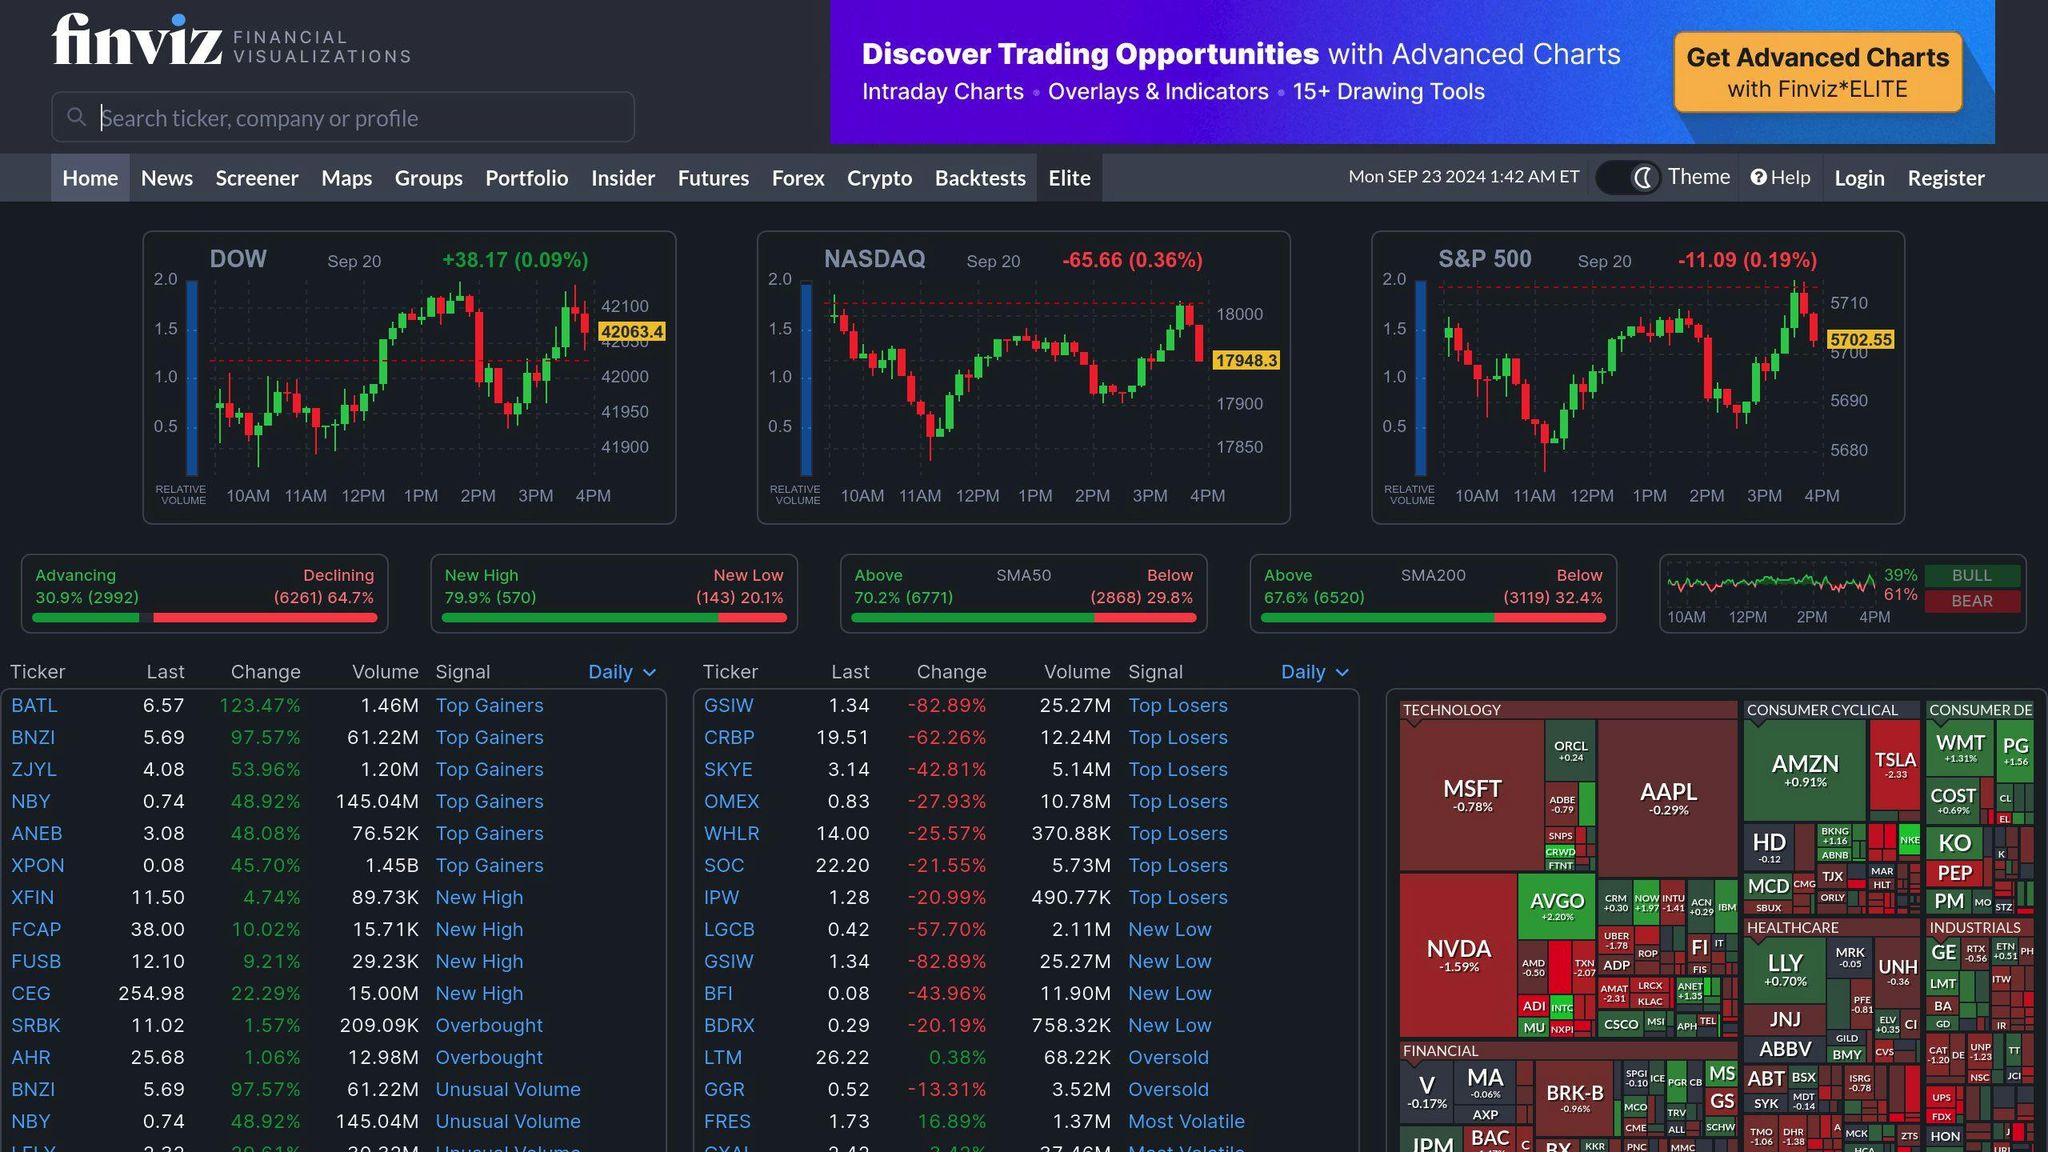Viewport: 2048px width, 1152px height.
Task: Click MSFT tile in heatmap
Action: click(x=1472, y=795)
